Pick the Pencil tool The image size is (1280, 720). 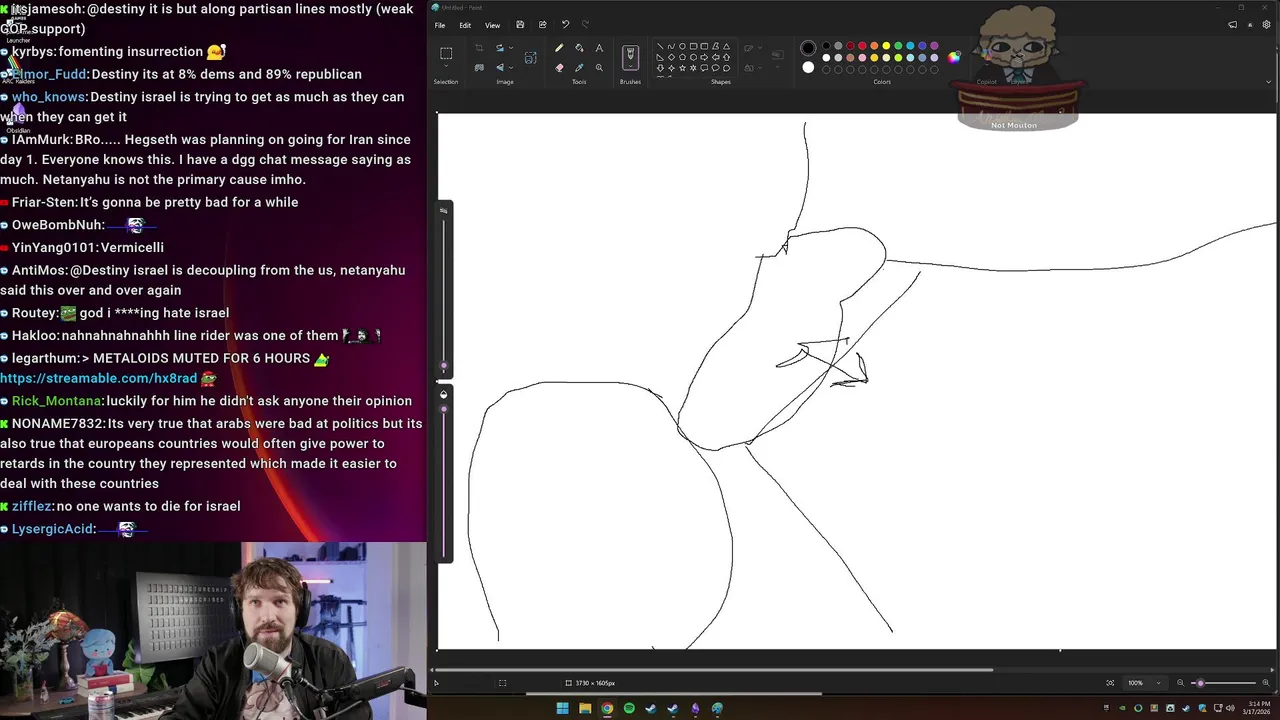559,48
